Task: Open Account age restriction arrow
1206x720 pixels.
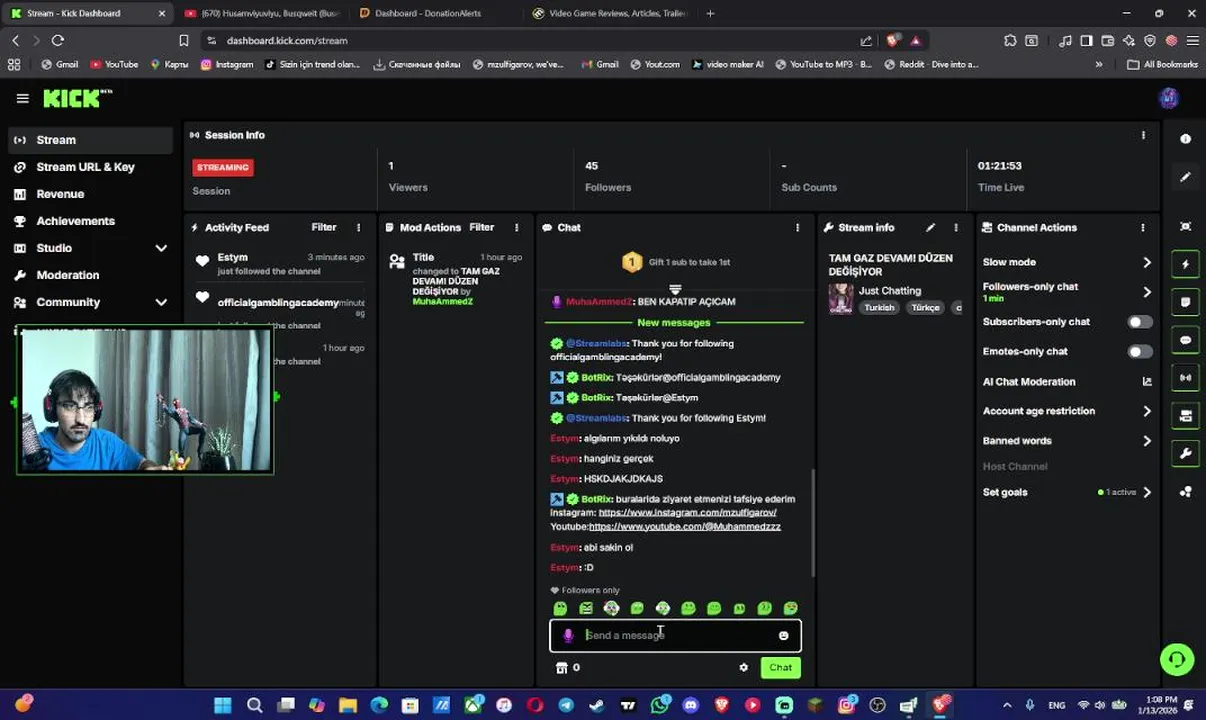Action: (x=1147, y=411)
